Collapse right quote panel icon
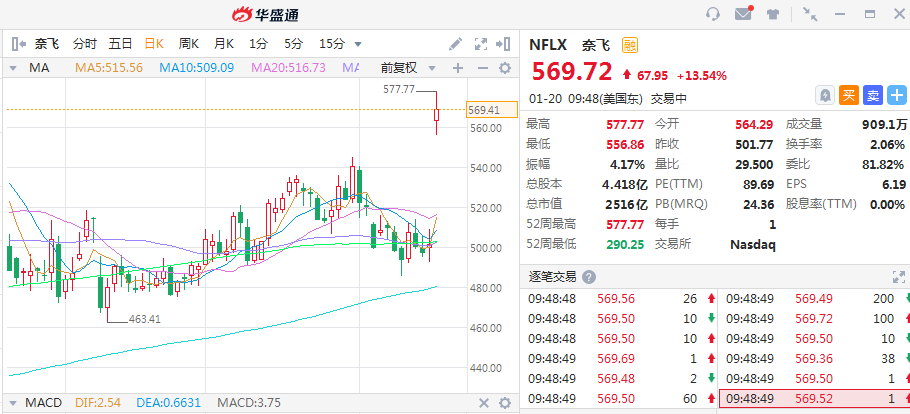910x414 pixels. coord(503,44)
